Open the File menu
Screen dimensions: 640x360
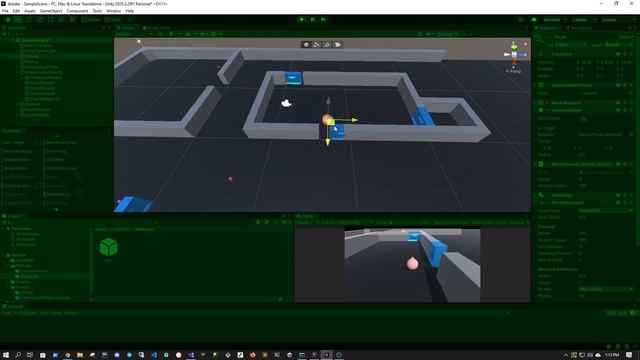[x=5, y=11]
